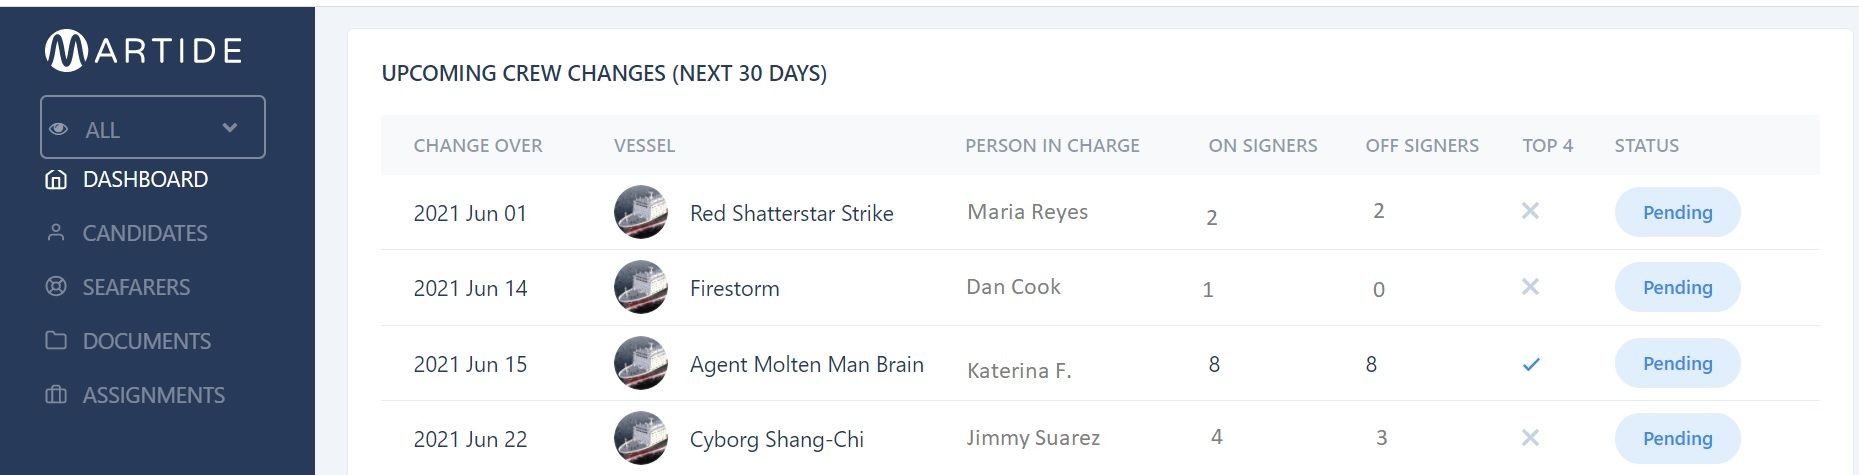Click the eye icon in ALL selector

coord(59,129)
